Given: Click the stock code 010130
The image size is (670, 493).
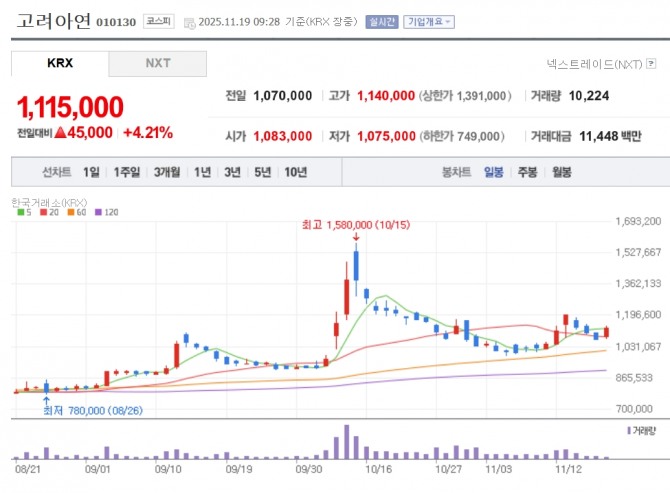Looking at the screenshot, I should 116,22.
